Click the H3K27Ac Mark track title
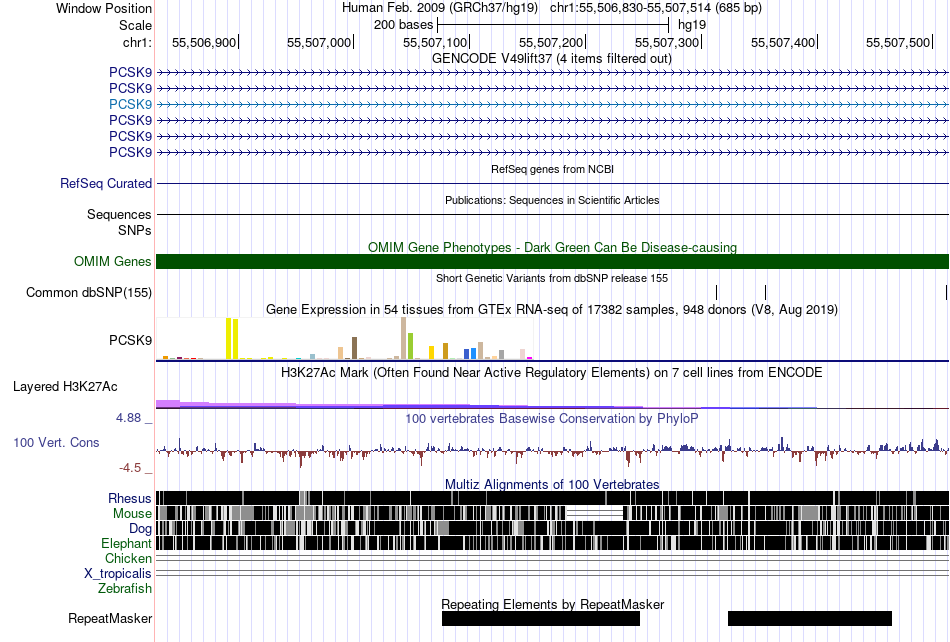950x642 pixels. (x=552, y=372)
